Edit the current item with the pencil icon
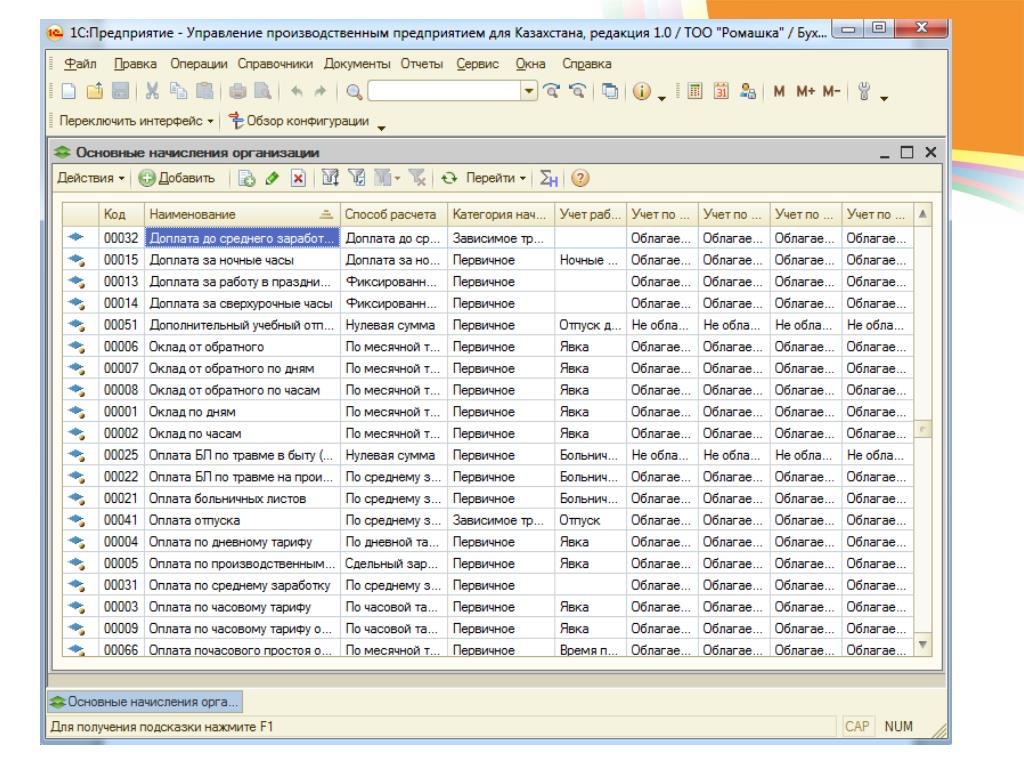The image size is (1024, 768). pyautogui.click(x=272, y=178)
